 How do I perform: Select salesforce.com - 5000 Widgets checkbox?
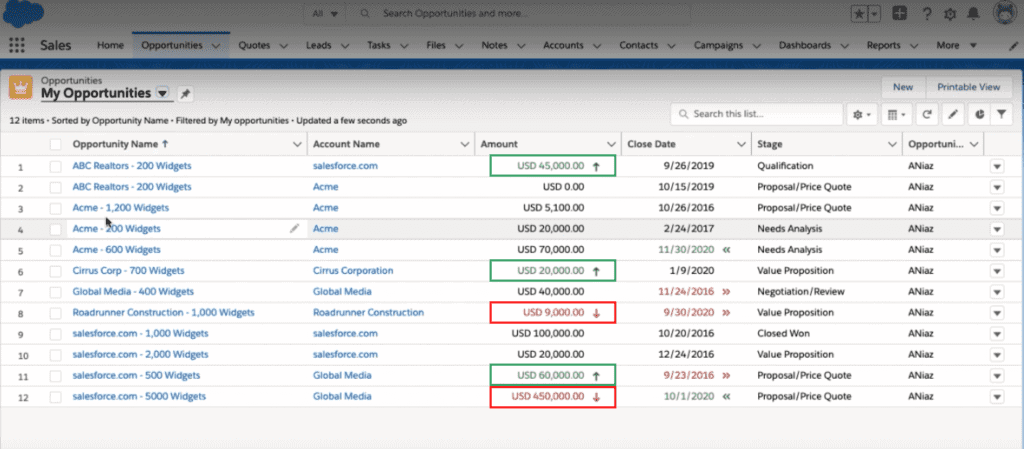(x=56, y=396)
